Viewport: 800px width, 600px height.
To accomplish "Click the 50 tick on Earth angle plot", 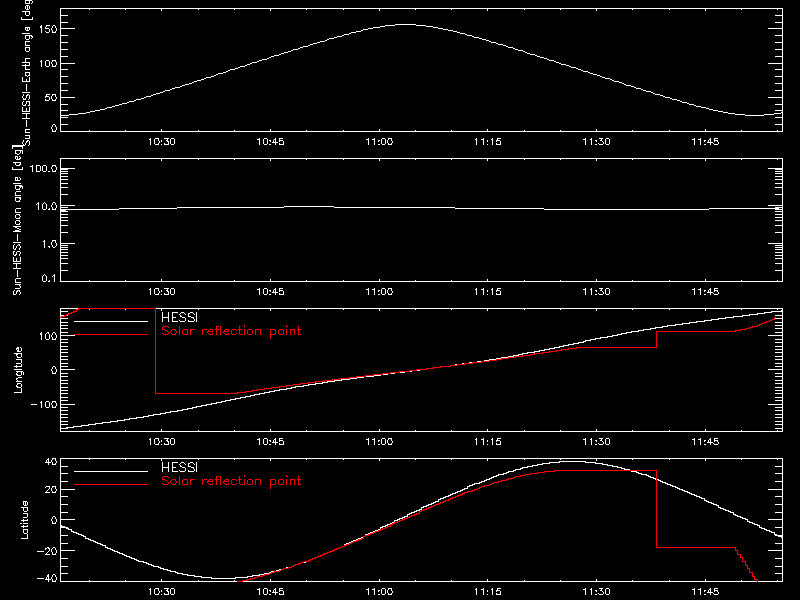I will (x=51, y=97).
